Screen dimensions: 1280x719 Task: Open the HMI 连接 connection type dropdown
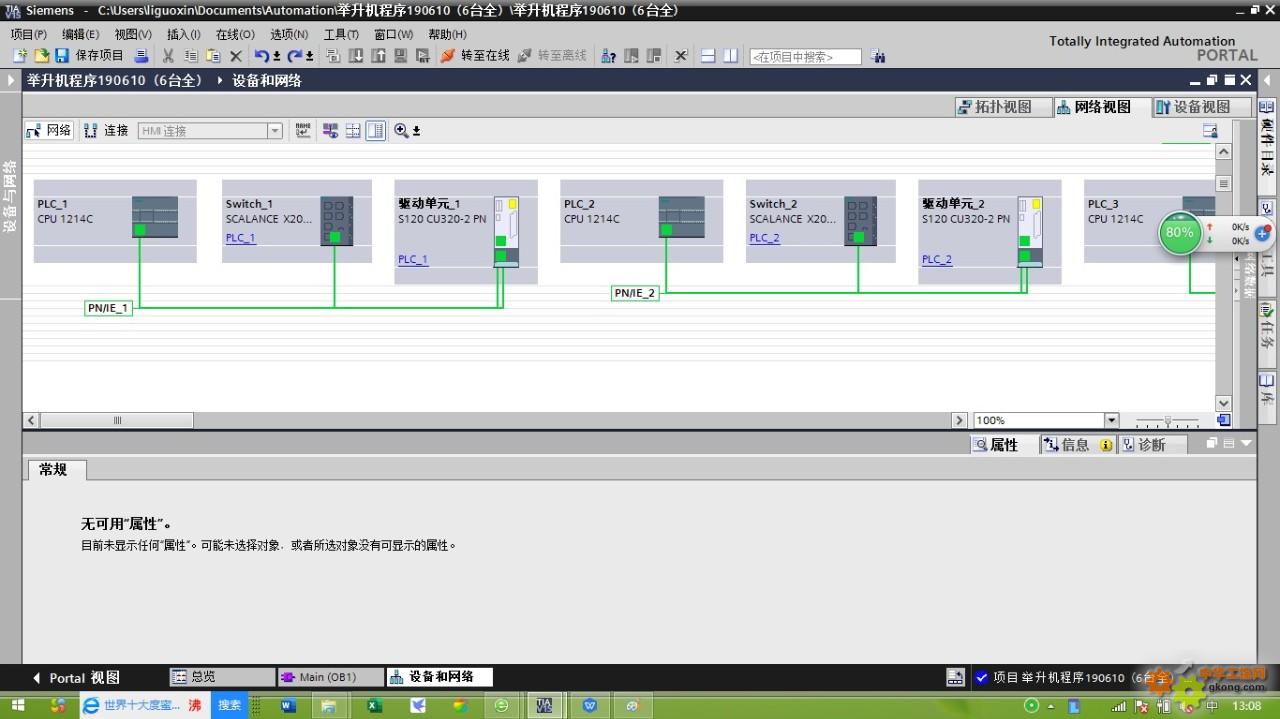[275, 131]
